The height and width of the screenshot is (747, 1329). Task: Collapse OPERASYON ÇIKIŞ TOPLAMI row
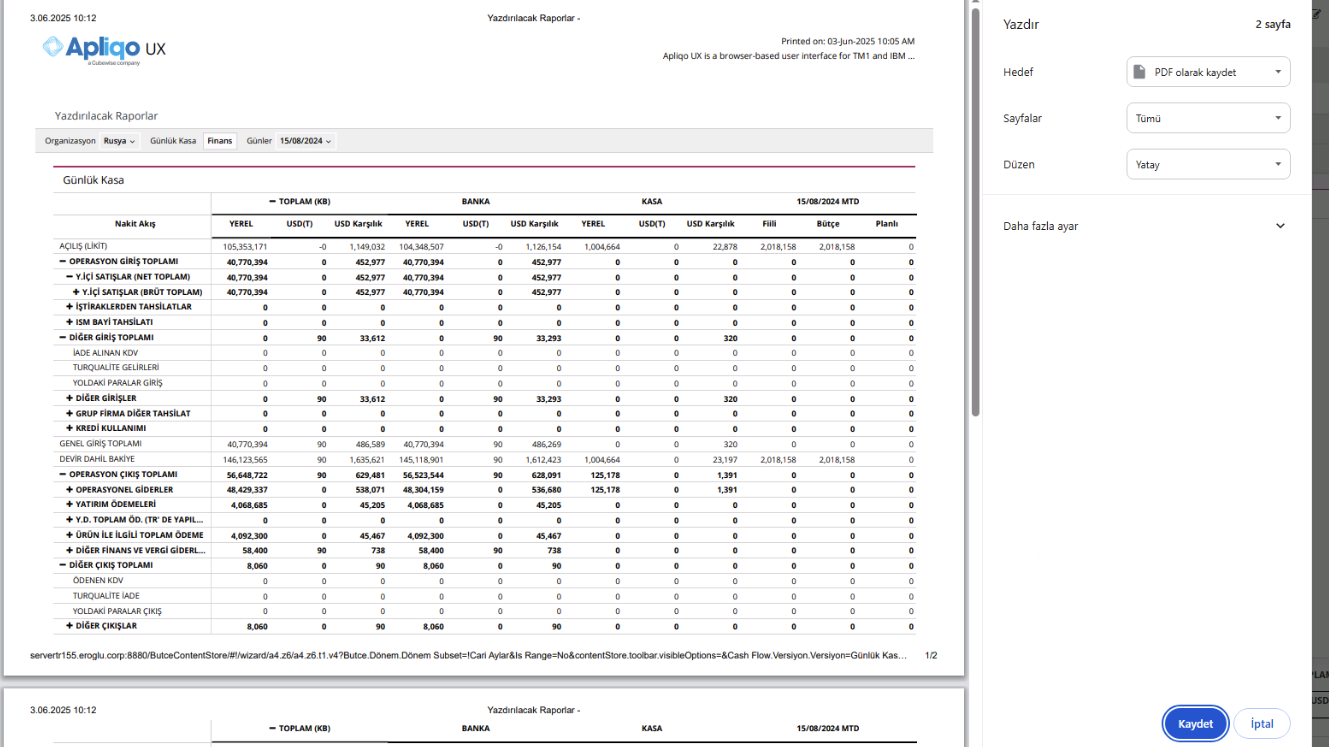pyautogui.click(x=63, y=474)
